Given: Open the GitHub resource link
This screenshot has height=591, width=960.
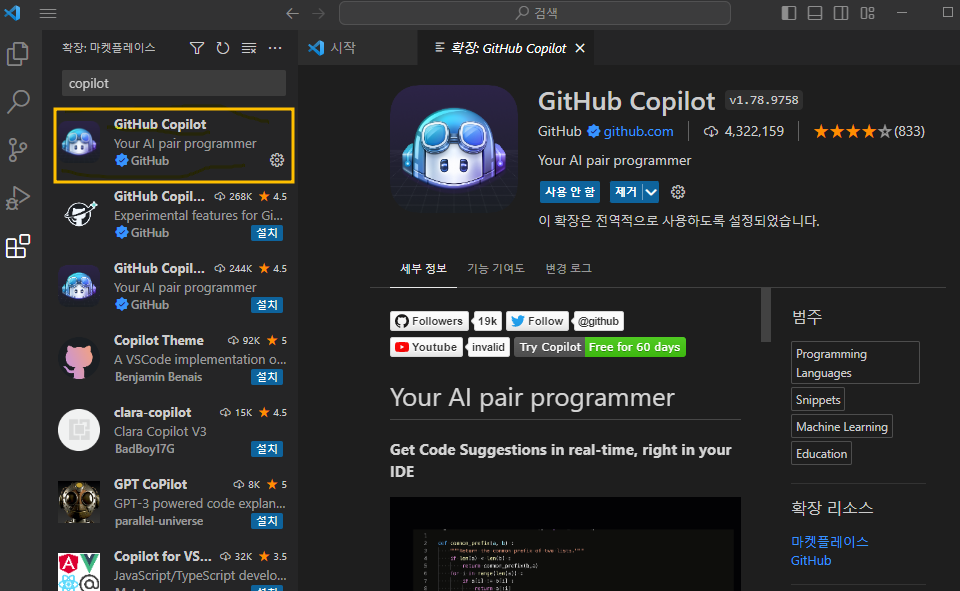Looking at the screenshot, I should coord(811,560).
